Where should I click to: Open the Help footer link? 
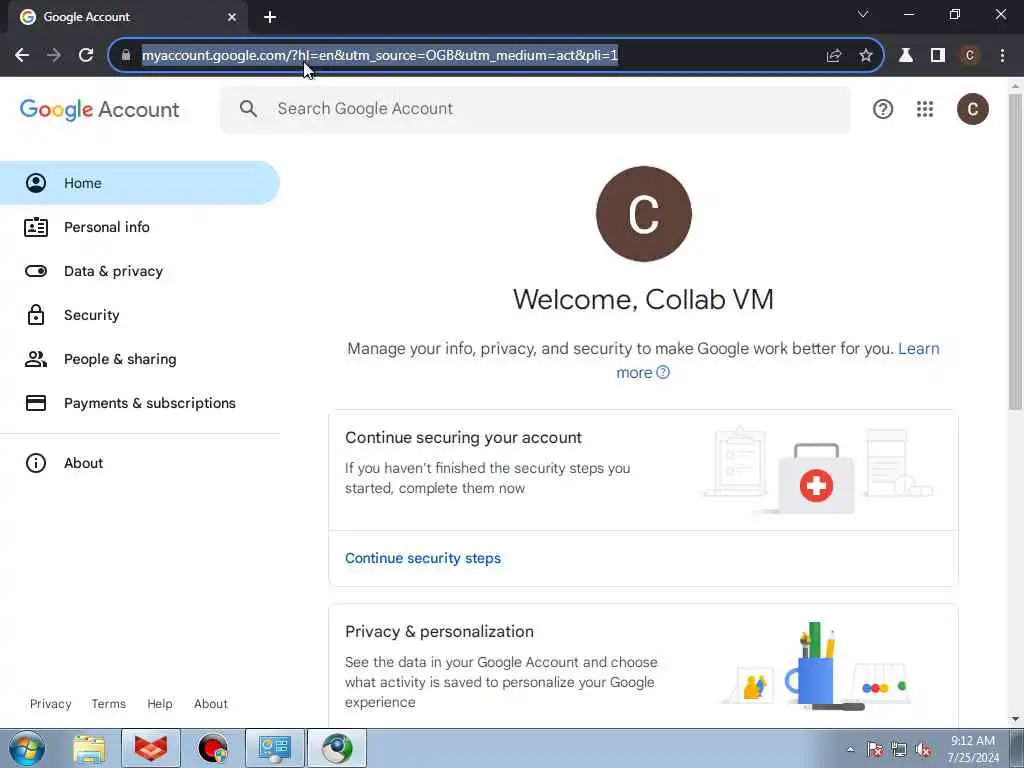(x=159, y=704)
